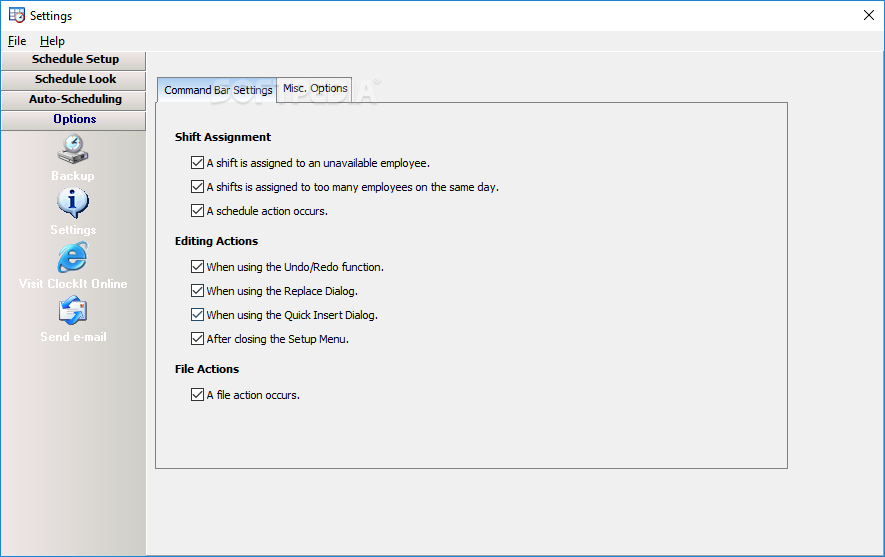Expand the Schedule Look sidebar section
The image size is (885, 557).
[74, 79]
